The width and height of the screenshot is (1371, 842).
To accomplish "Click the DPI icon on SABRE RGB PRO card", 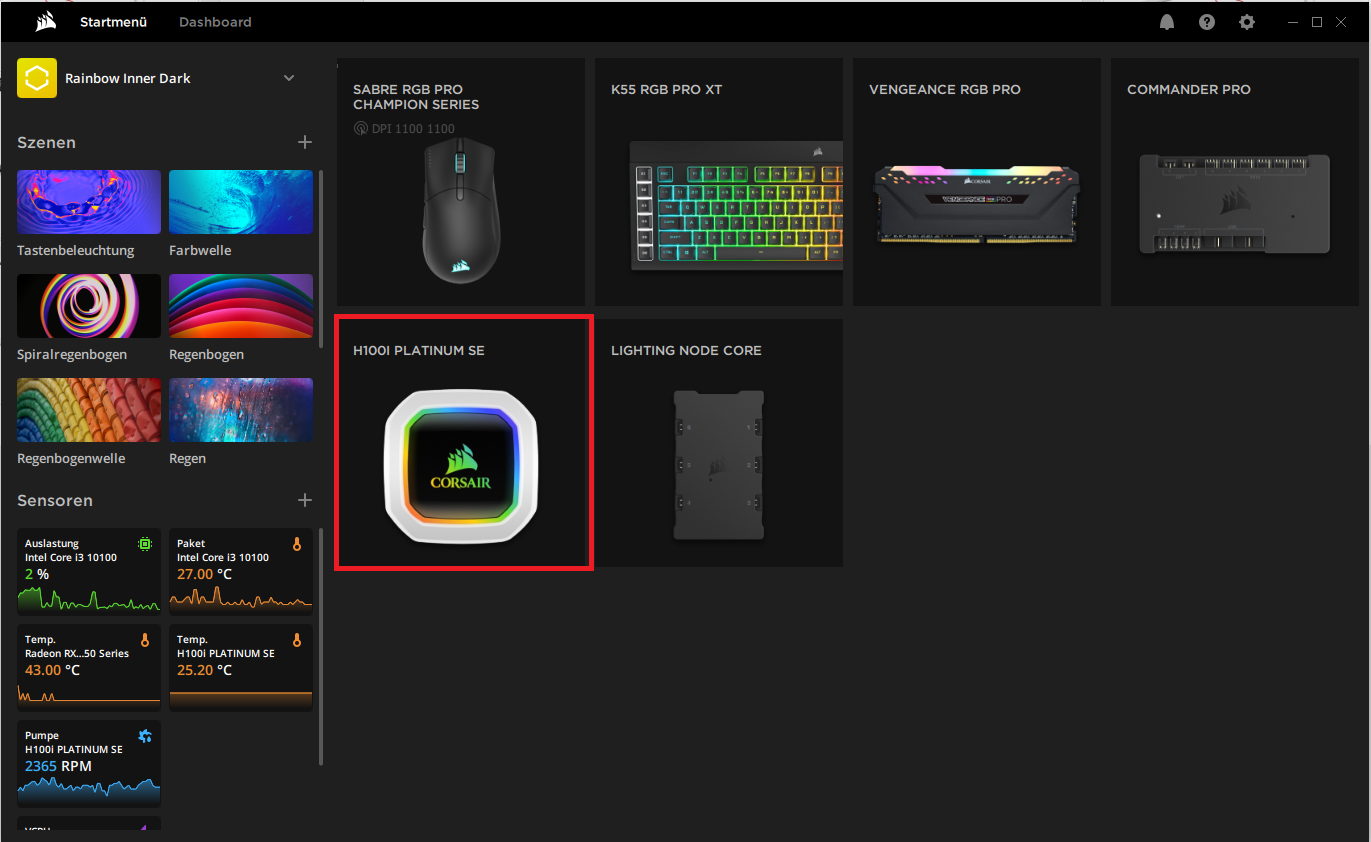I will [x=361, y=129].
